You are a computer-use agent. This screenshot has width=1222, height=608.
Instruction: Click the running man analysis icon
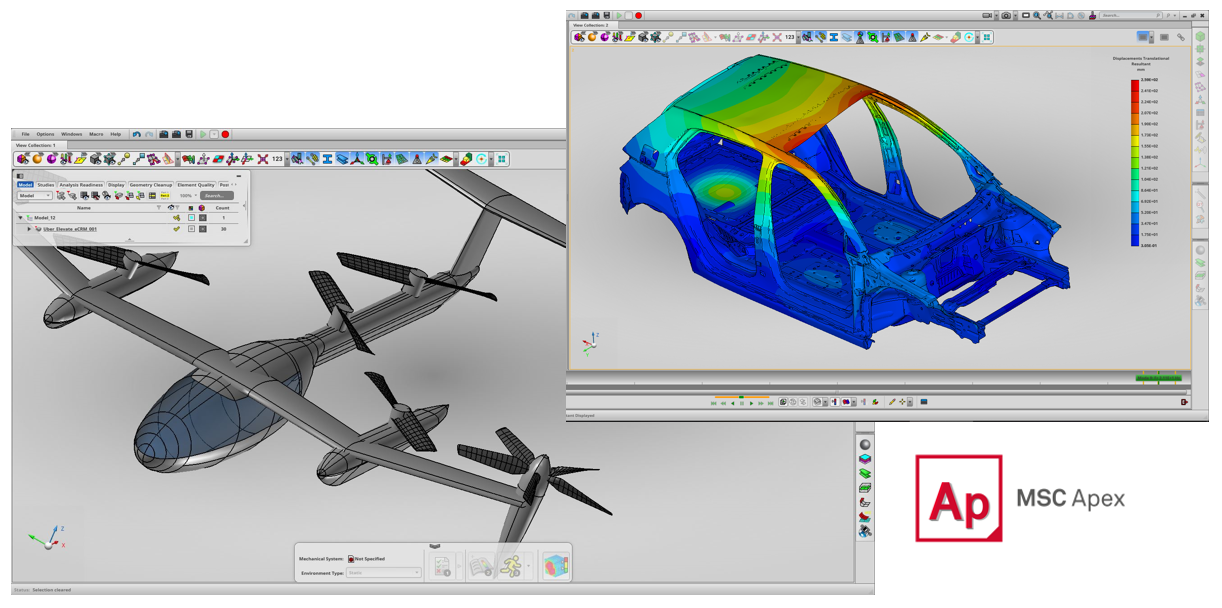coord(511,567)
